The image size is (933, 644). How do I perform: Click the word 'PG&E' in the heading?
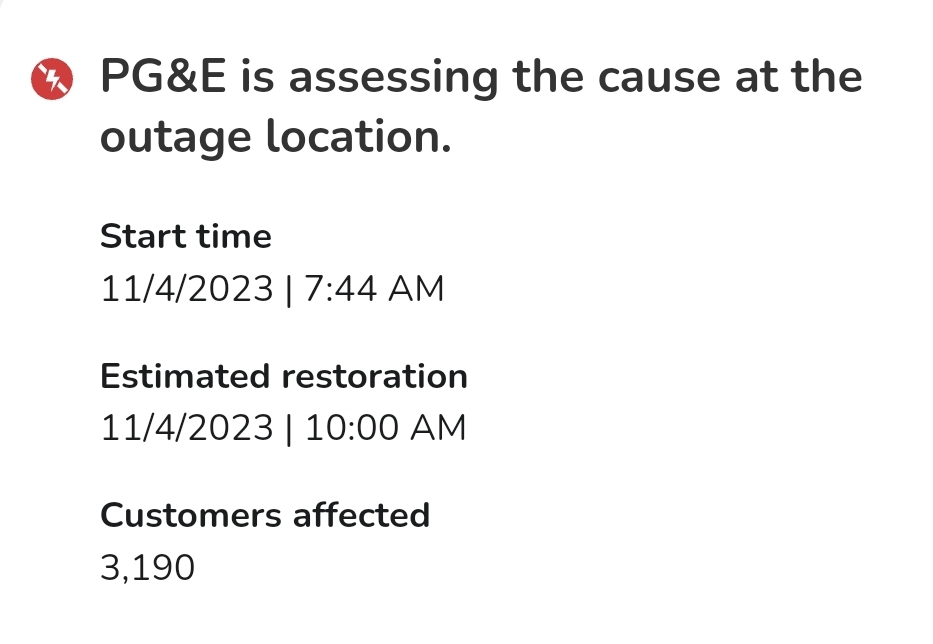pyautogui.click(x=163, y=77)
